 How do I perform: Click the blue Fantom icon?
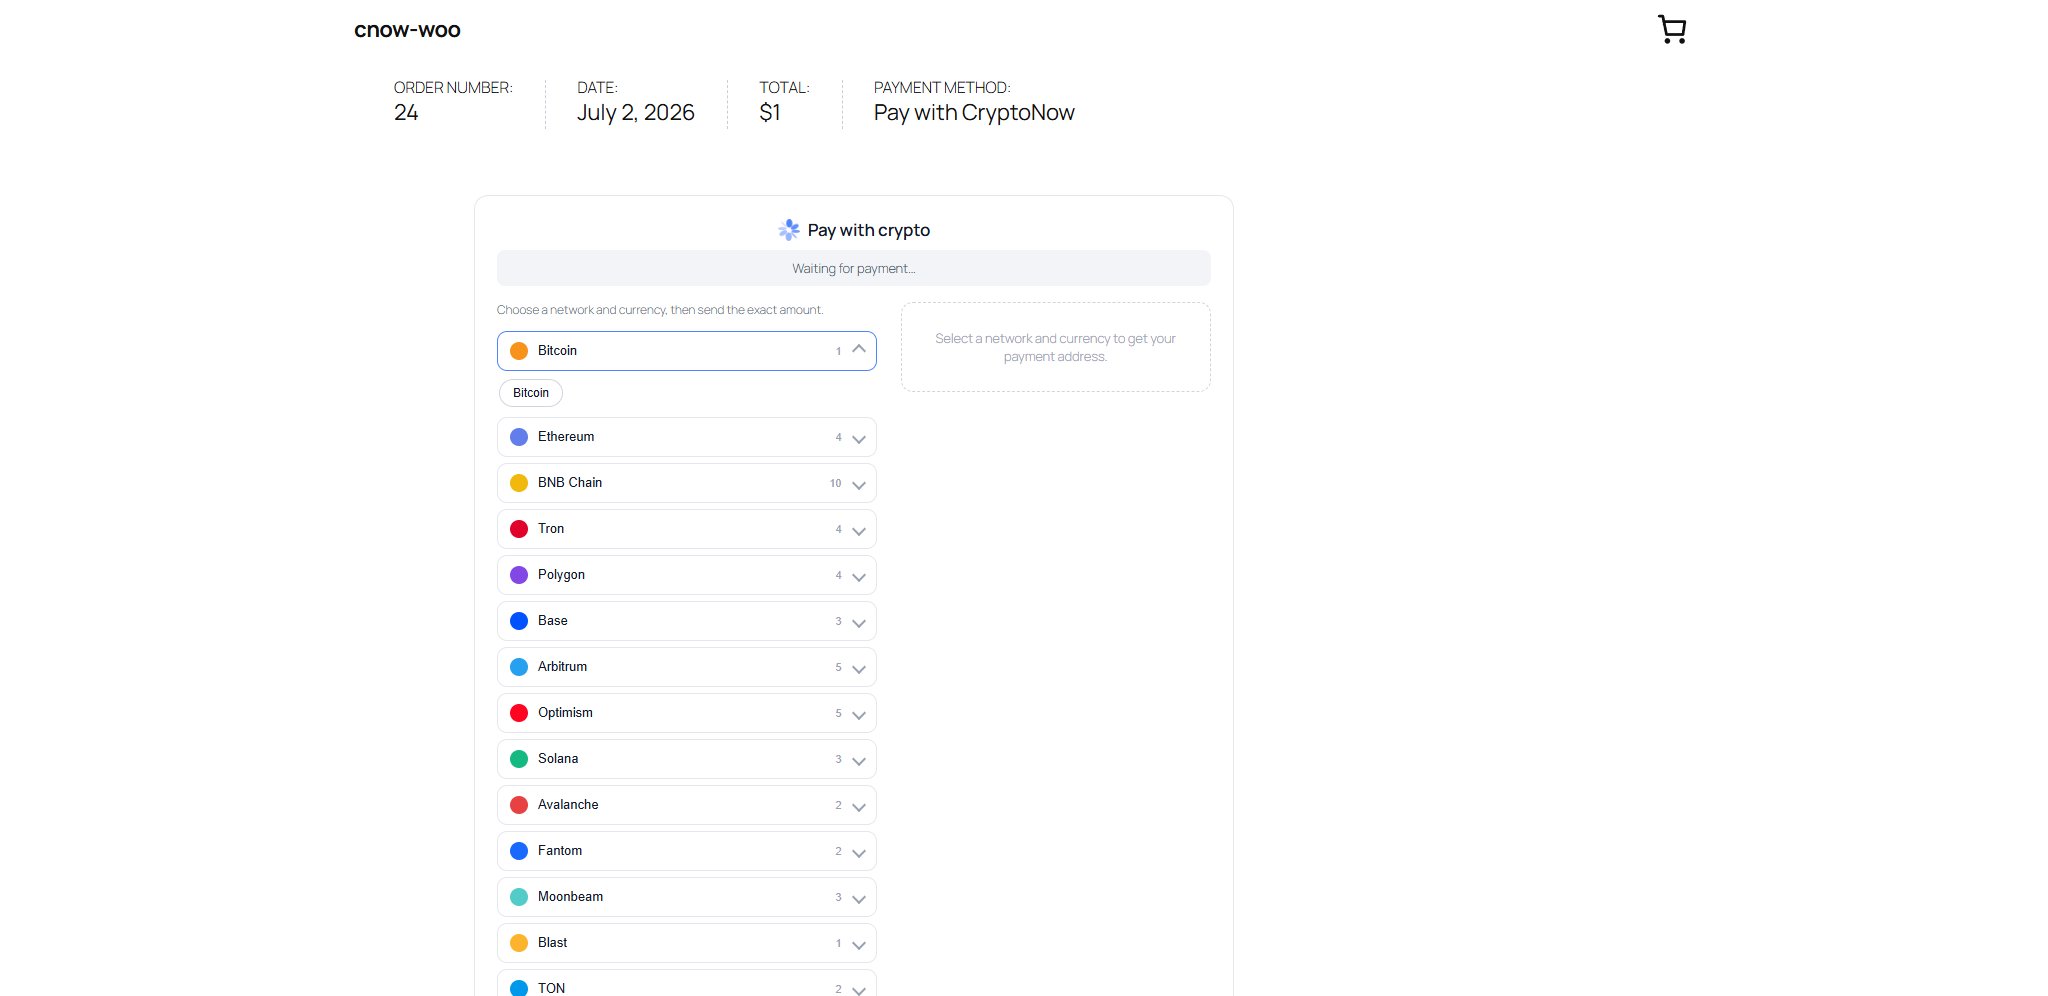pos(519,851)
